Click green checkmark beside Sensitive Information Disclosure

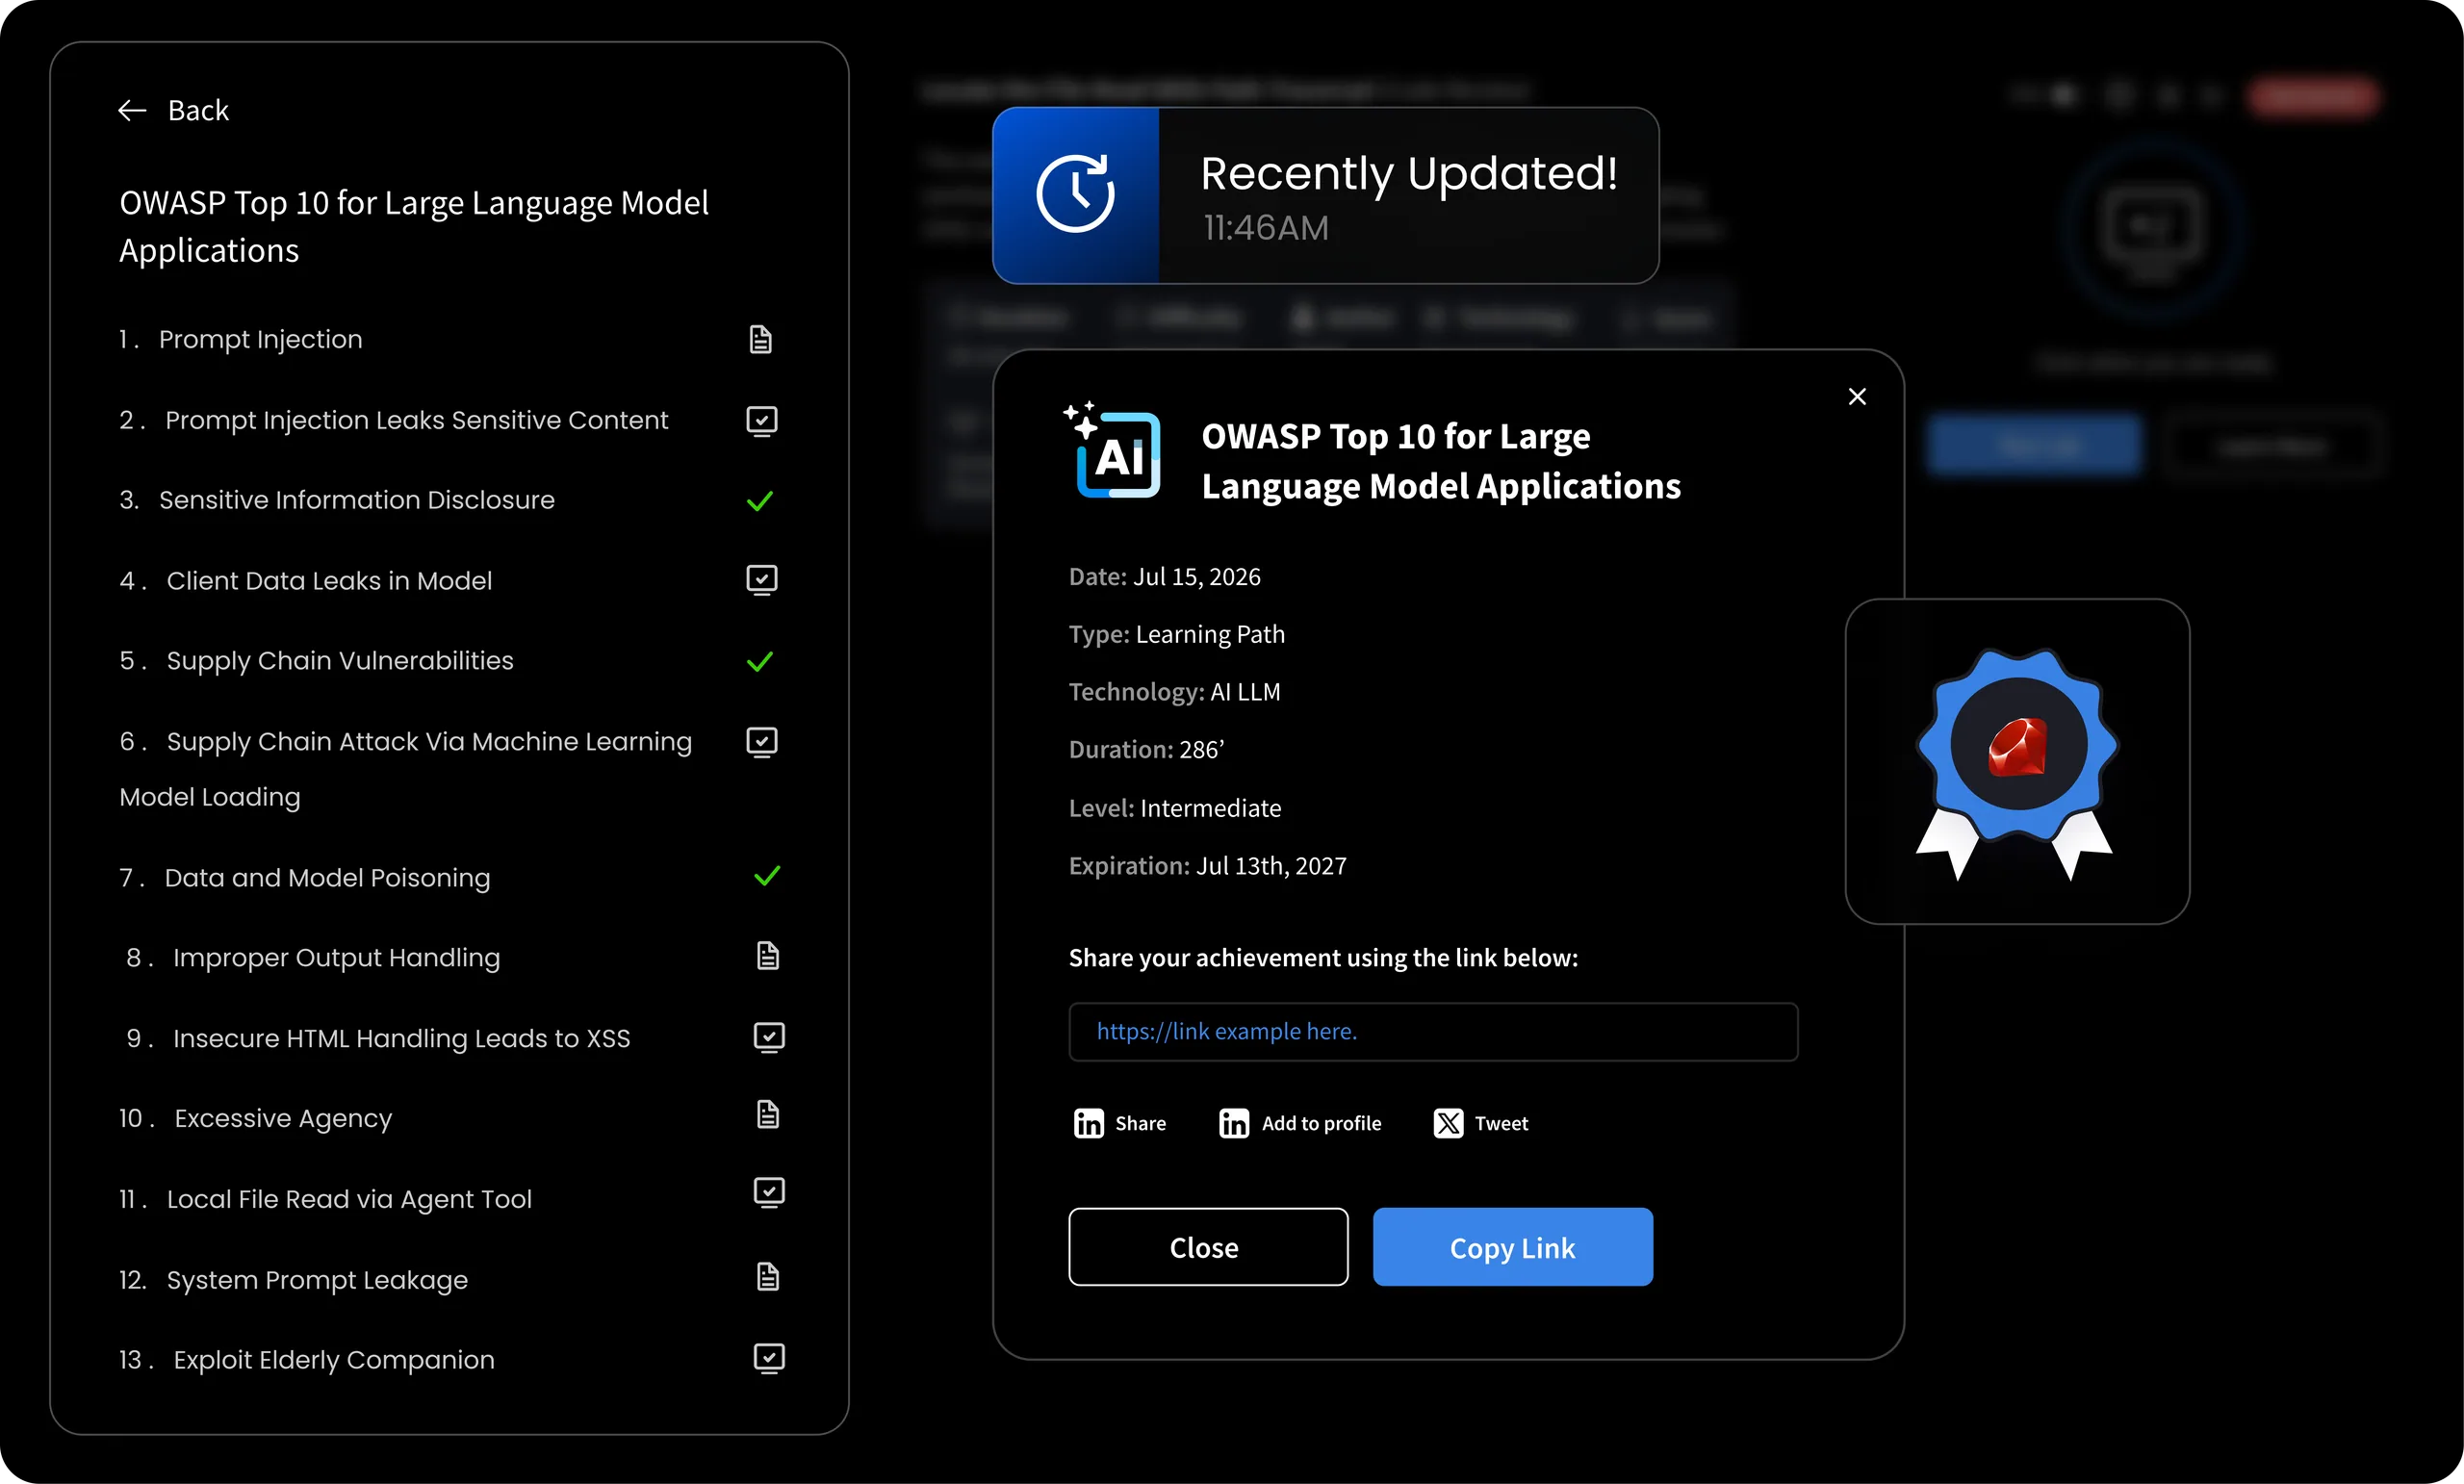point(760,500)
